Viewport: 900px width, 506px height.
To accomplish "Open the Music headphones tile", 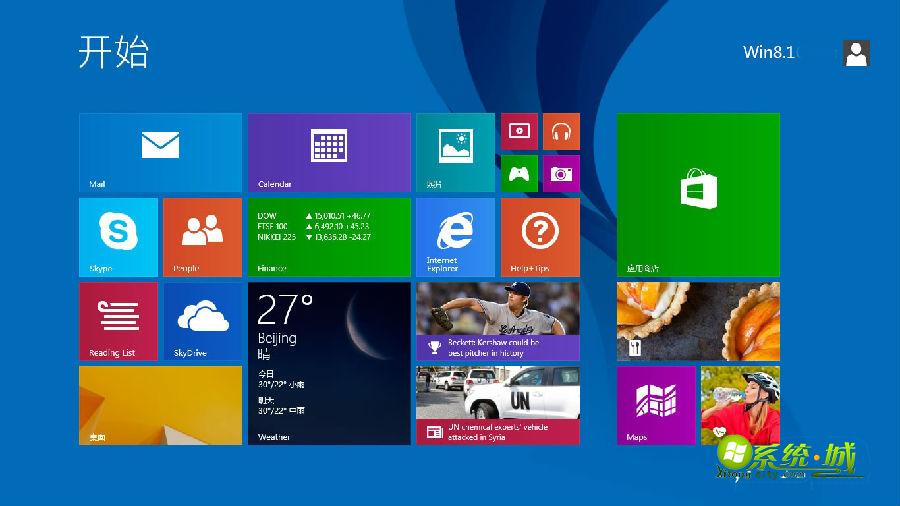I will (561, 131).
